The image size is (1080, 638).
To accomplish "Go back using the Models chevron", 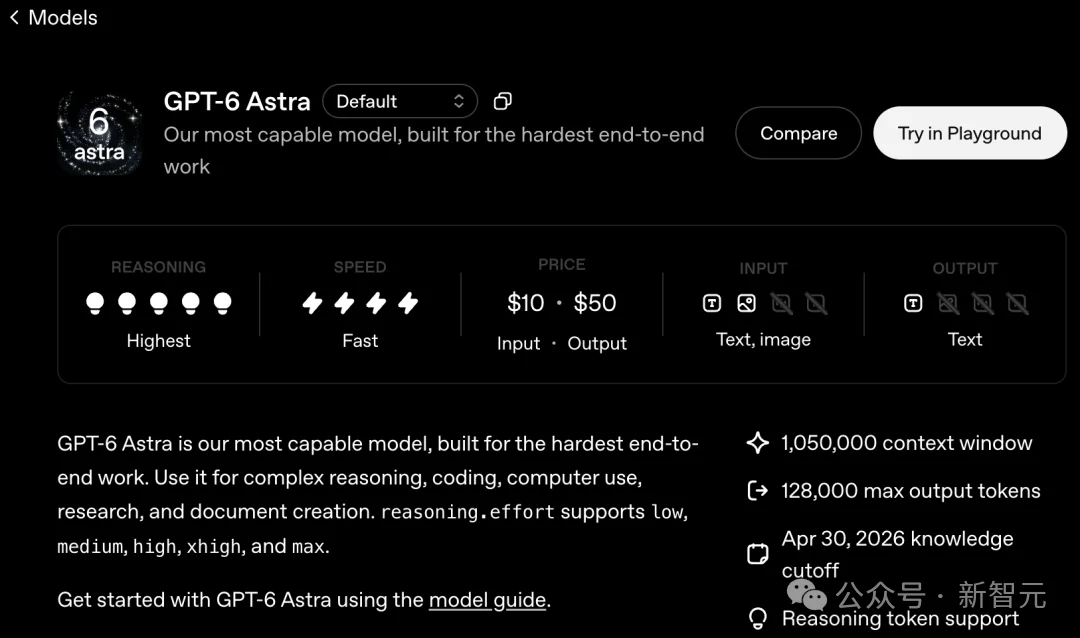I will tap(14, 17).
